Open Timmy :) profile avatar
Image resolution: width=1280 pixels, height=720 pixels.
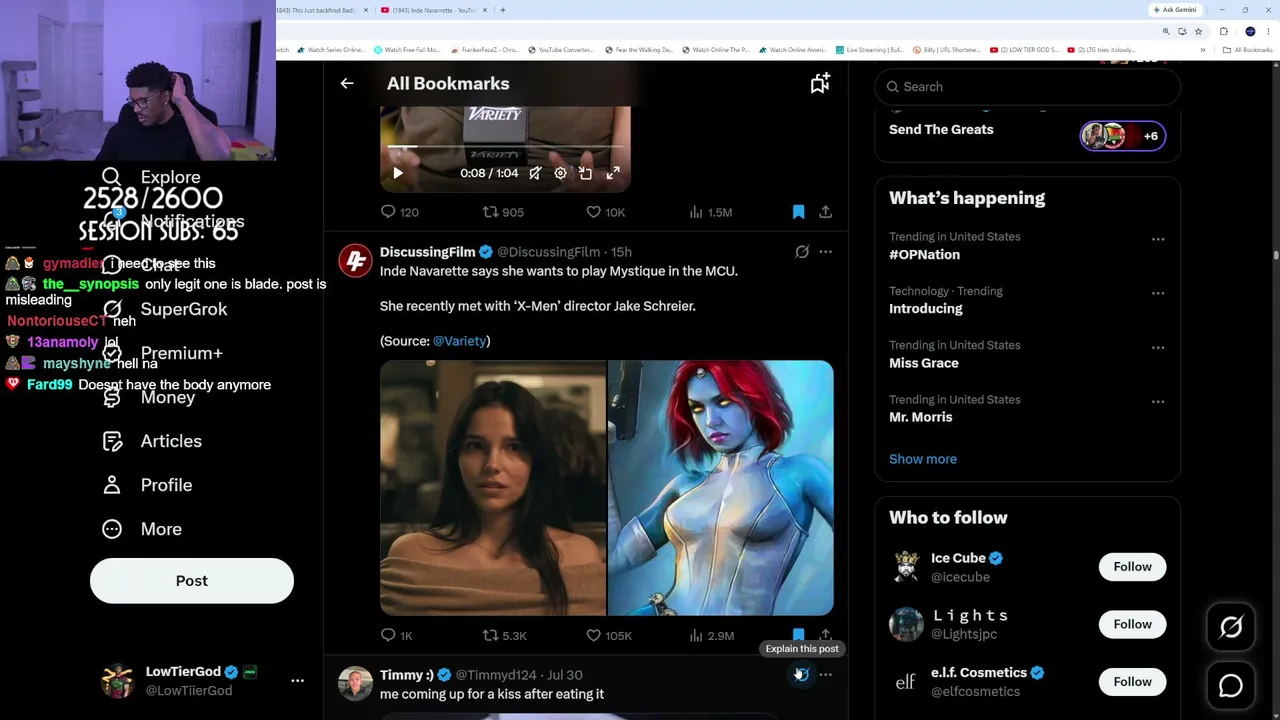pos(355,684)
